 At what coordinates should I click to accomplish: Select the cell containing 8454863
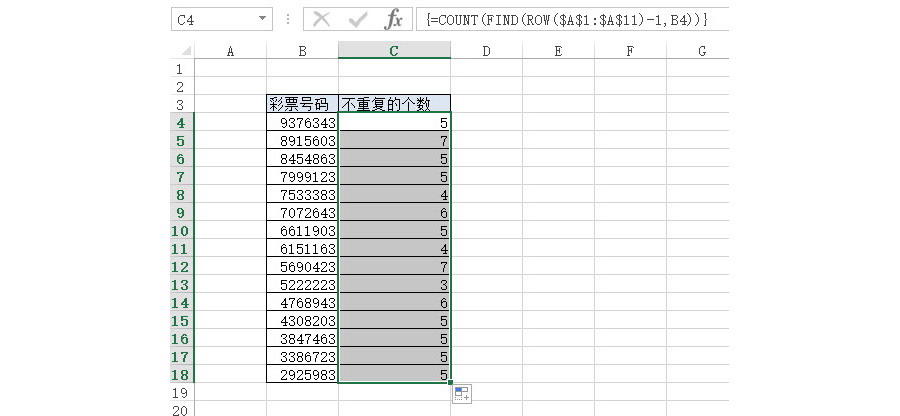point(302,158)
